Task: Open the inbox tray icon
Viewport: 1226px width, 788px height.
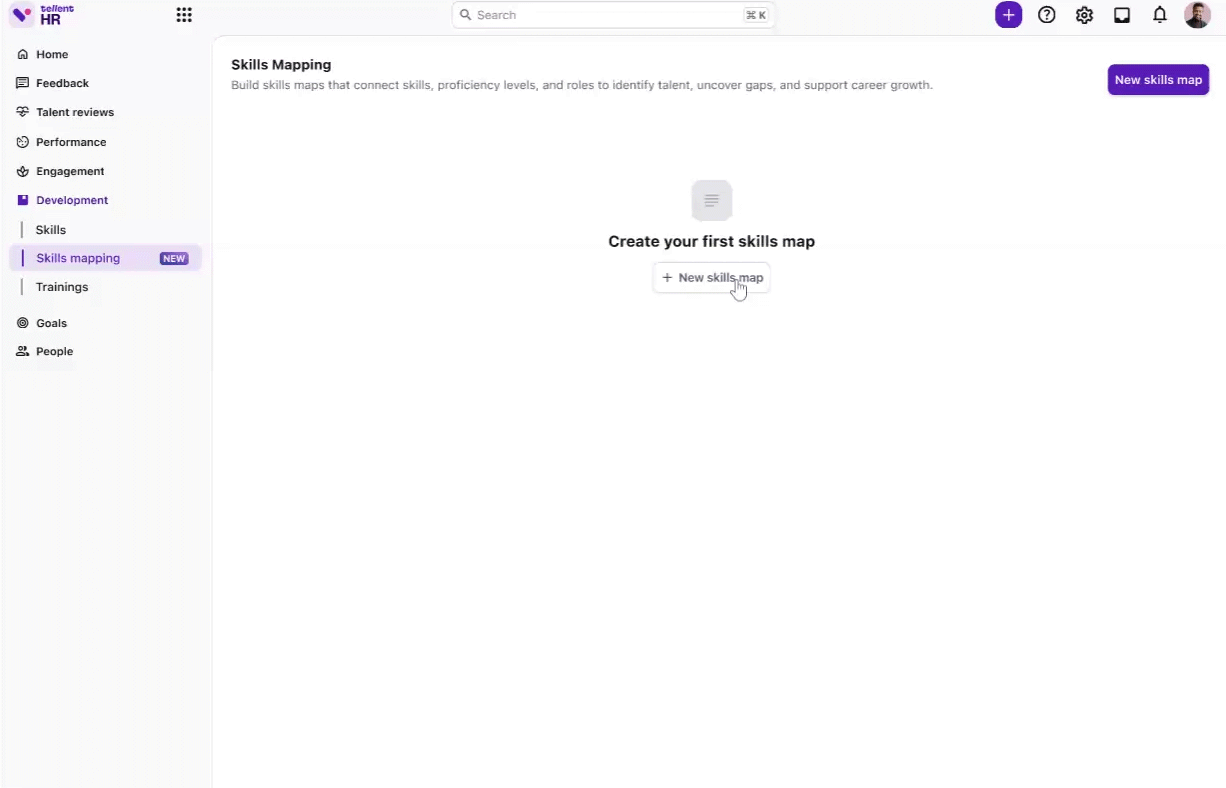Action: (1122, 15)
